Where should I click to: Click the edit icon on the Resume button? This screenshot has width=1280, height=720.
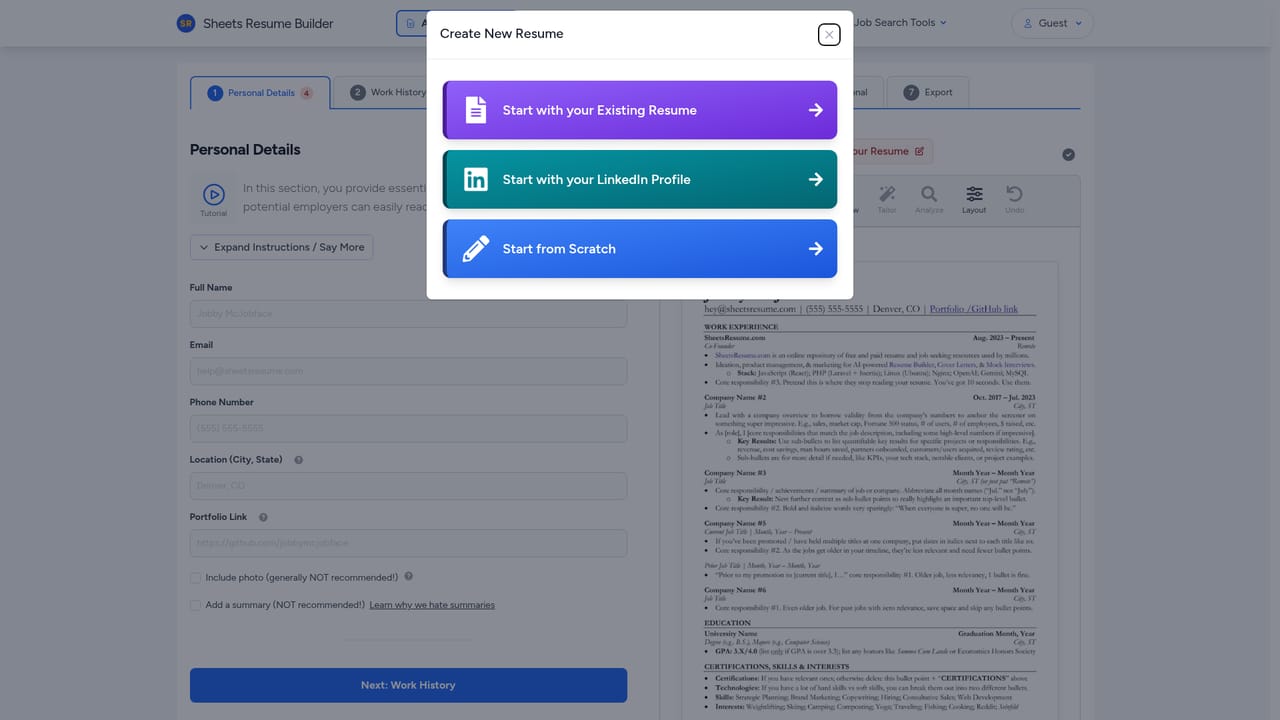pos(920,152)
